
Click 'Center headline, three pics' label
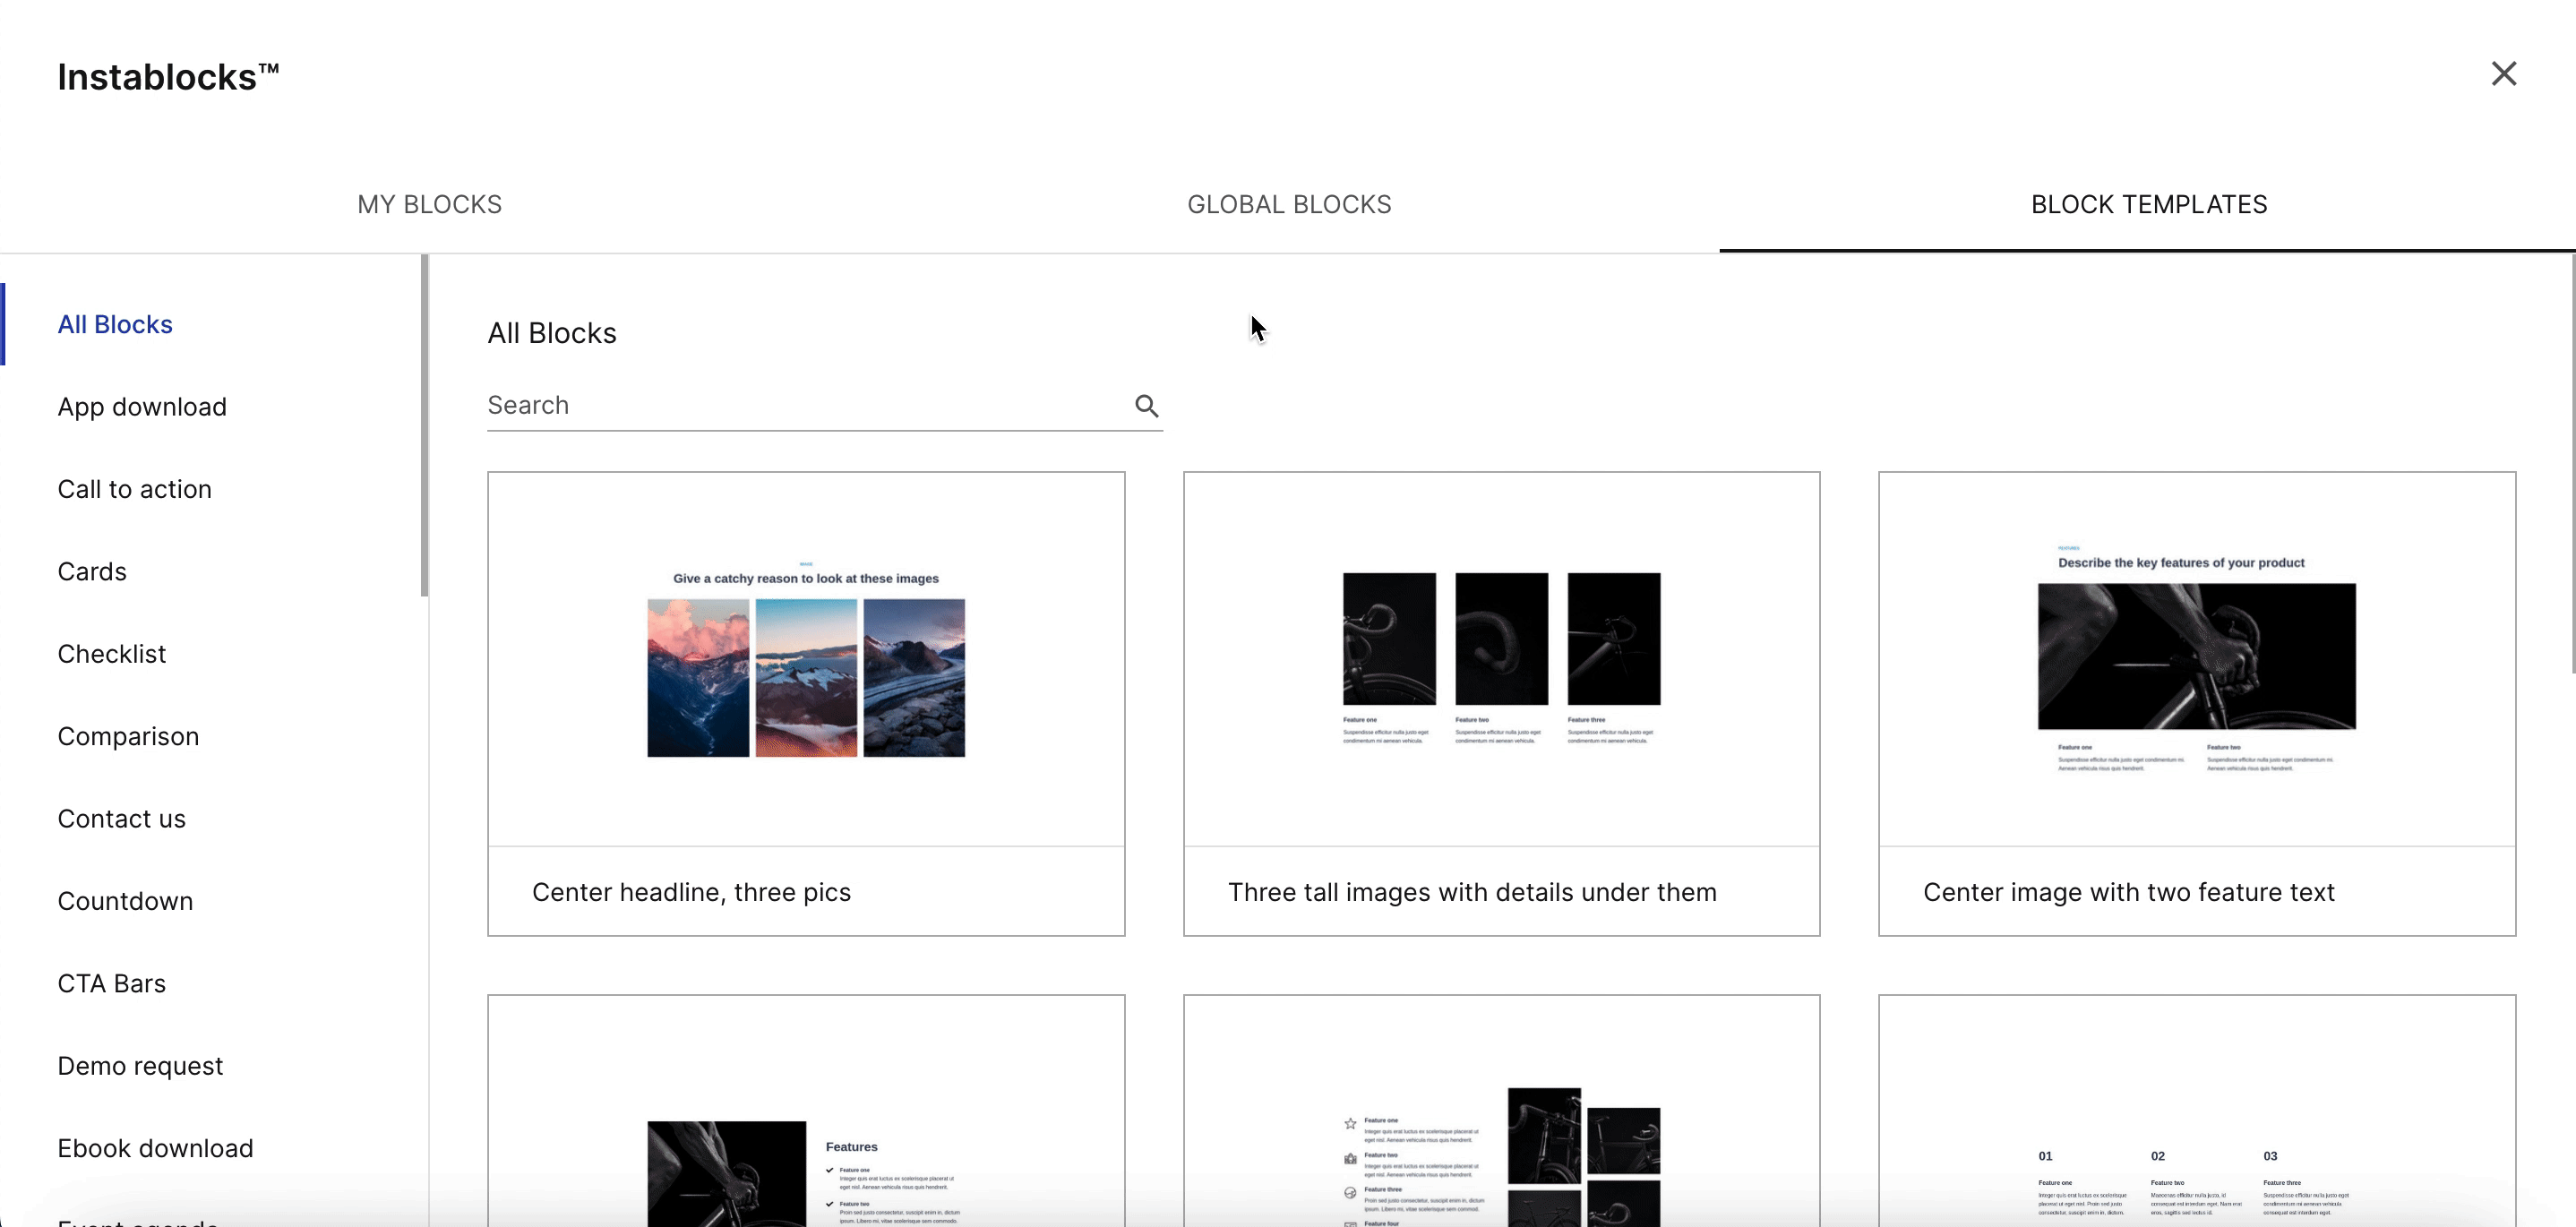coord(691,892)
